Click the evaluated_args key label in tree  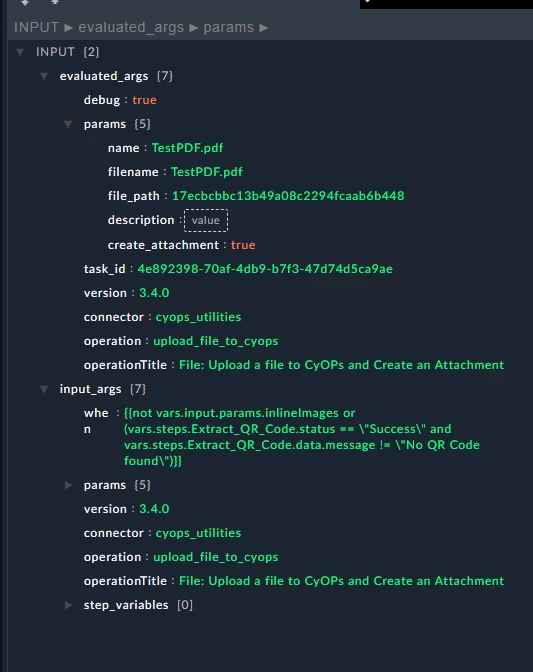104,76
